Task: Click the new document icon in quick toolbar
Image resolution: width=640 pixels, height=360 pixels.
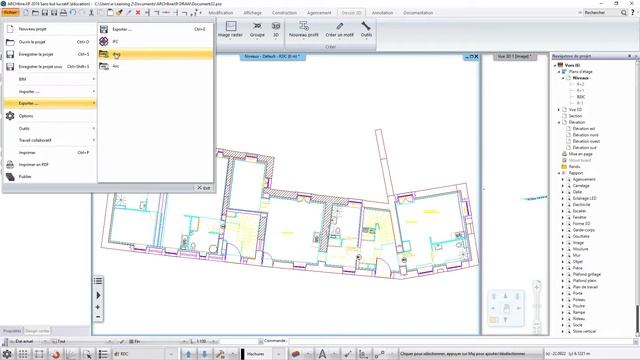Action: (26, 13)
